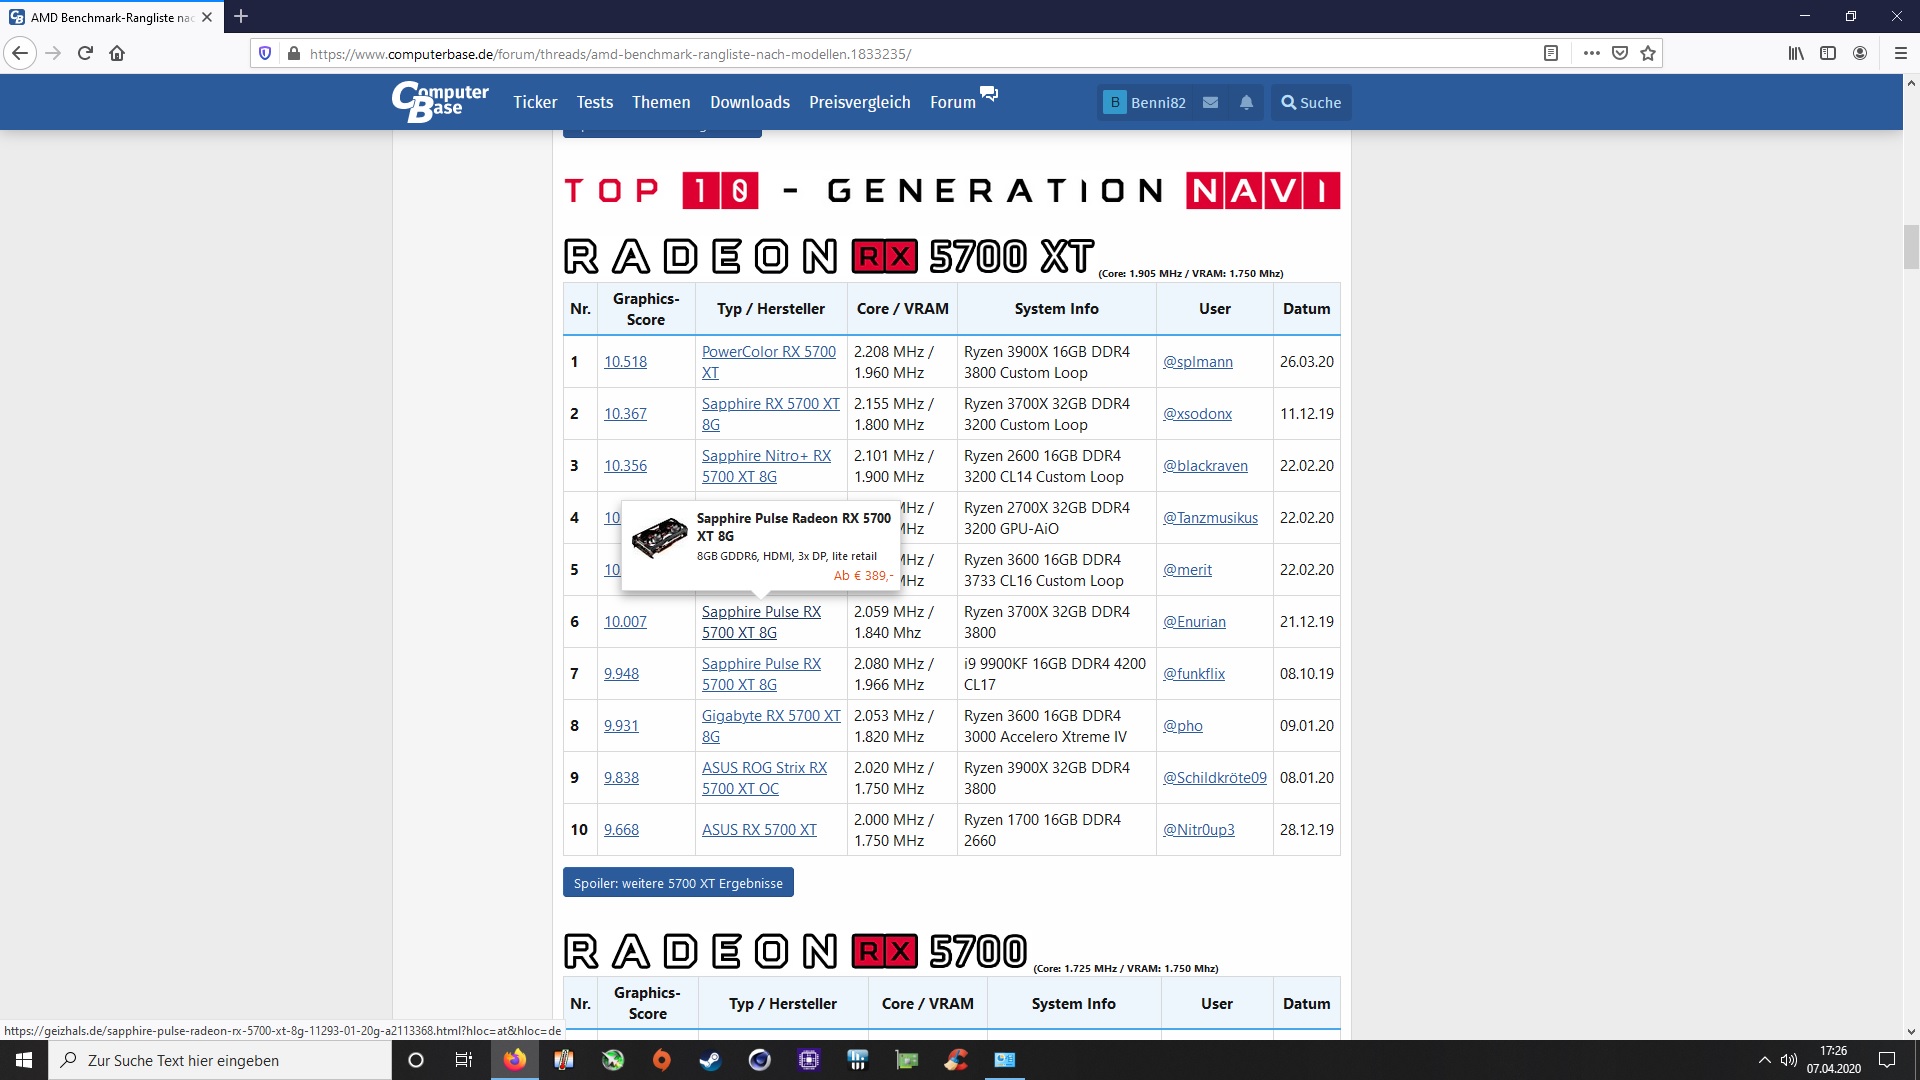1920x1080 pixels.
Task: Click the Suche search button
Action: point(1311,103)
